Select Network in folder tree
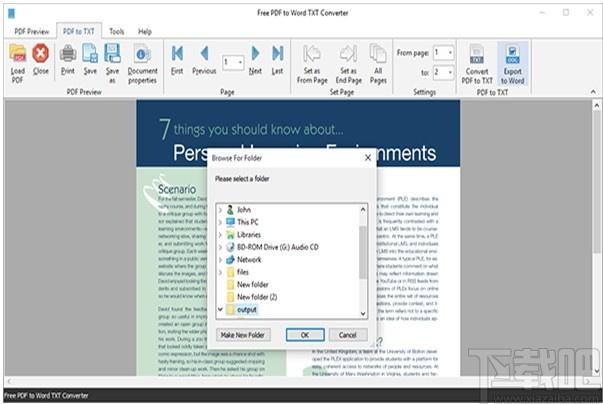The height and width of the screenshot is (404, 603). pyautogui.click(x=244, y=260)
